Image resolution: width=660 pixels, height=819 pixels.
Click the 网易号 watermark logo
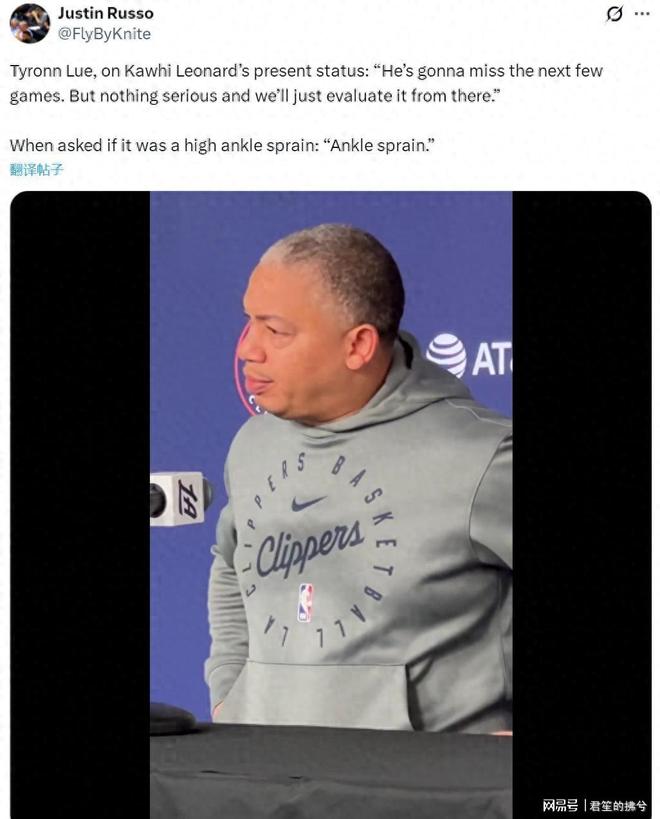pos(560,805)
